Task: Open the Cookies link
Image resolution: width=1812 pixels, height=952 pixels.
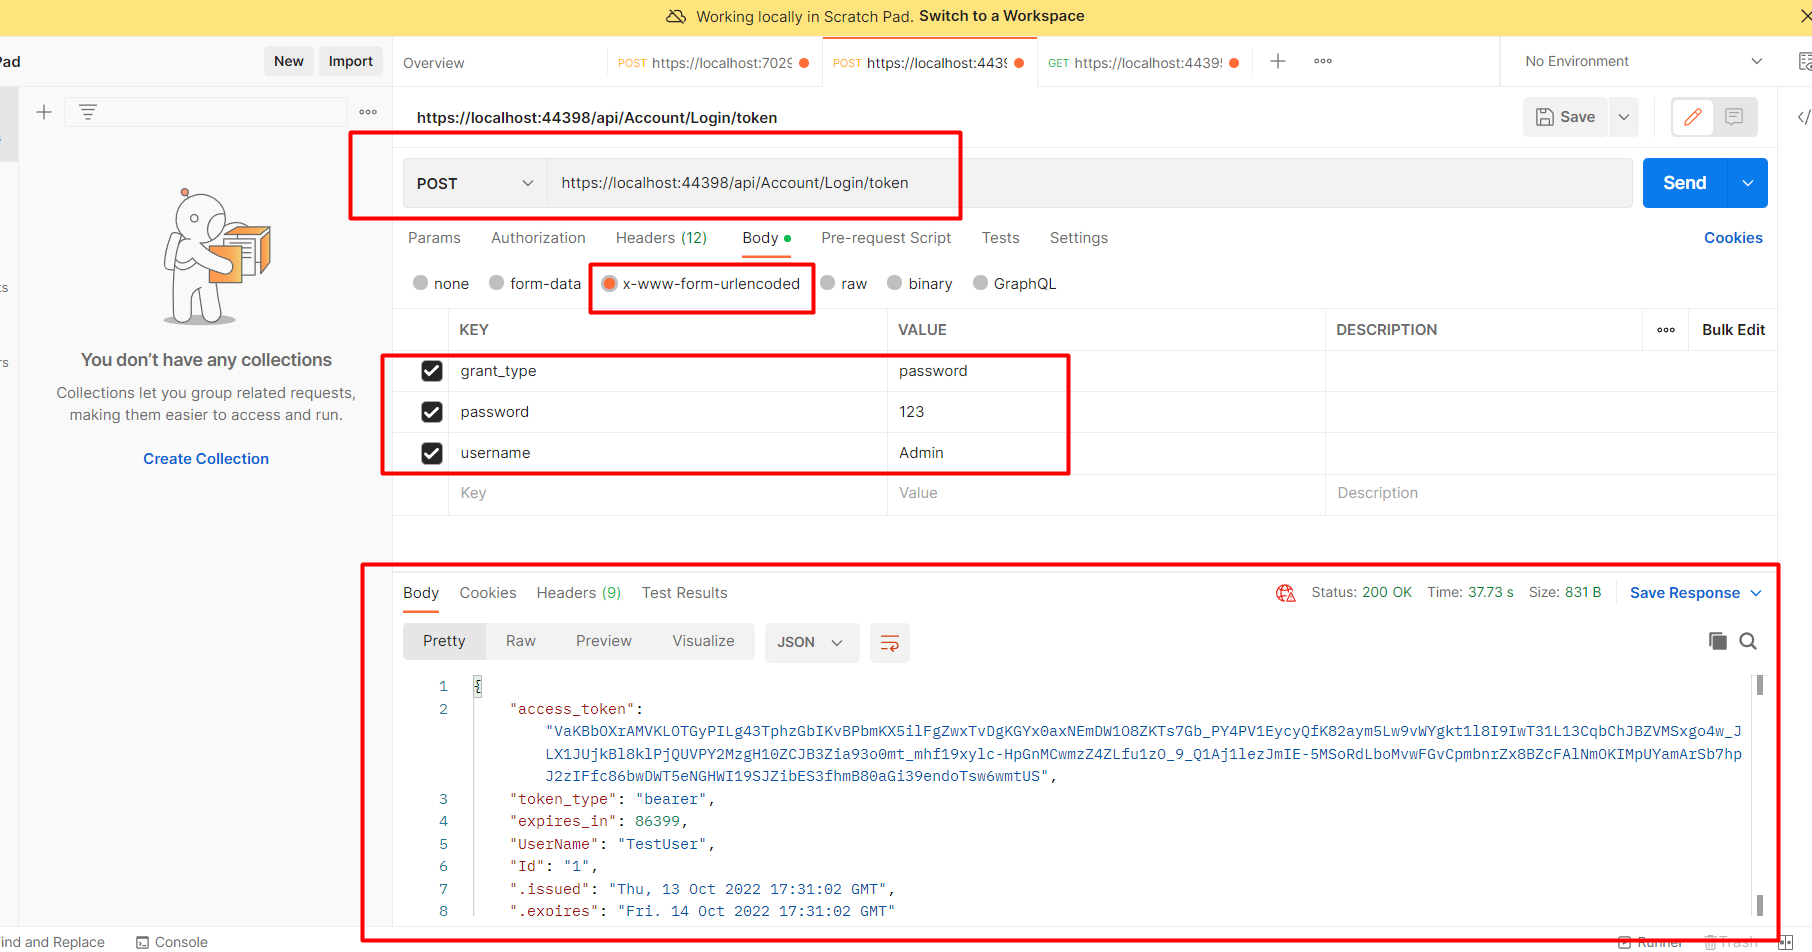Action: click(x=1733, y=238)
